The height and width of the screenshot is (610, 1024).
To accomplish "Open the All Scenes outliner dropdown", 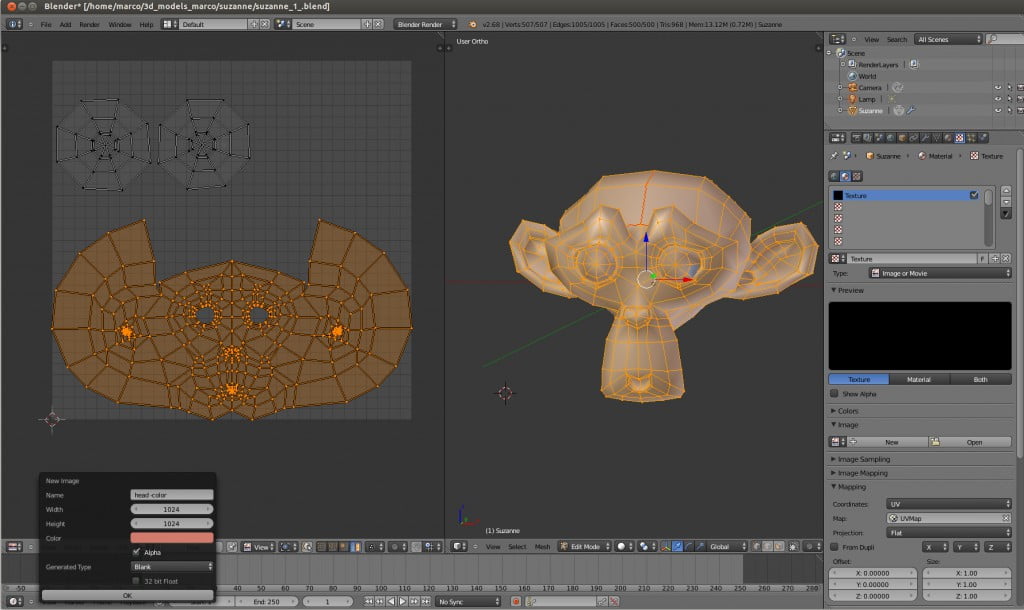I will coord(948,39).
